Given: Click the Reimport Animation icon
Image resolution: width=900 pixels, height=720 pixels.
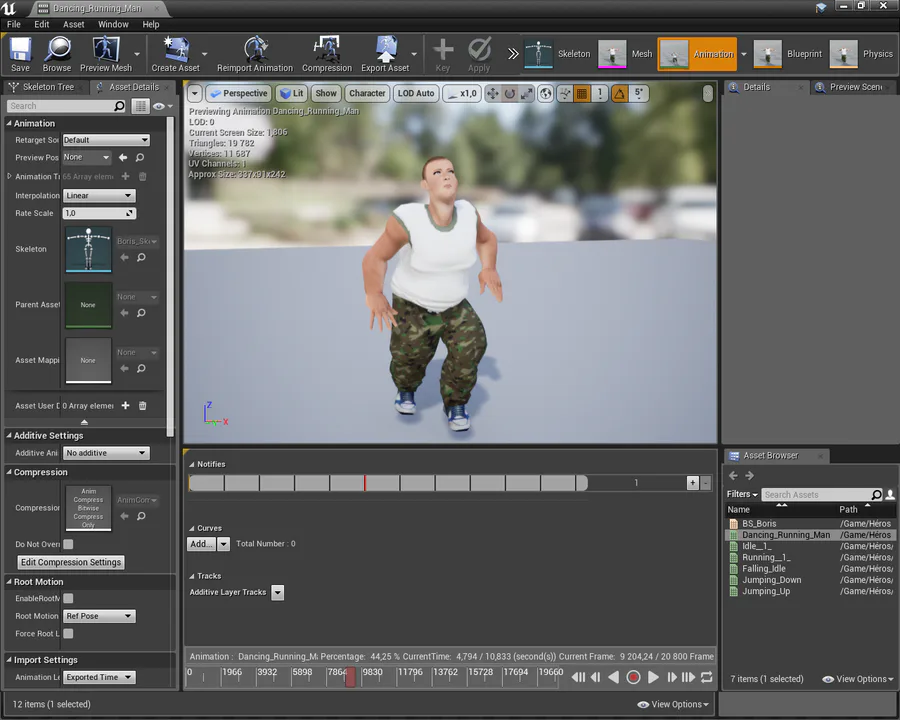Looking at the screenshot, I should 255,54.
